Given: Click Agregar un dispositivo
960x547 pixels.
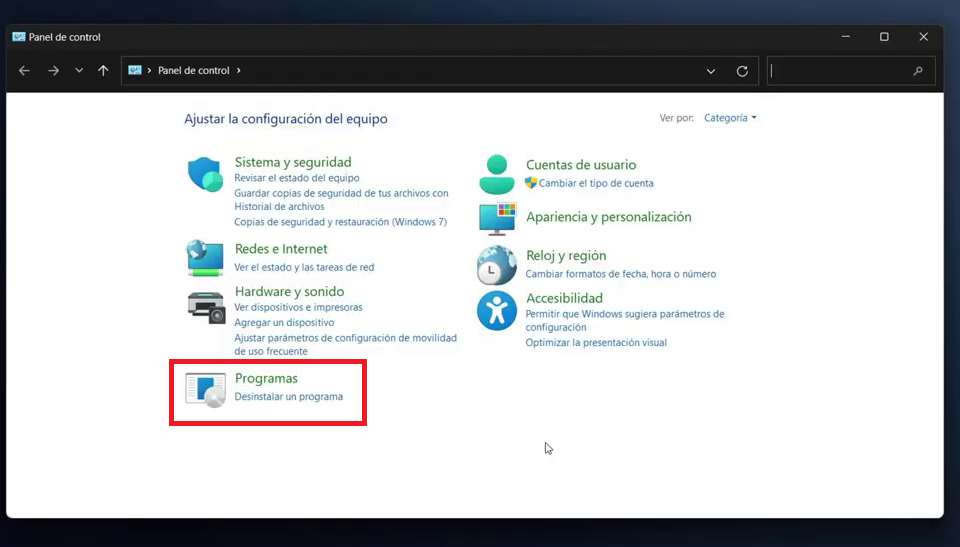Looking at the screenshot, I should pyautogui.click(x=284, y=322).
